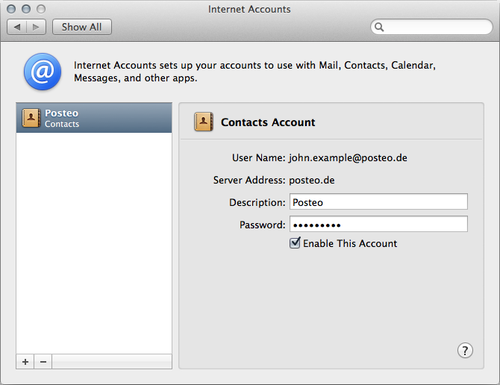
Task: Add an account with the plus button
Action: coord(25,362)
